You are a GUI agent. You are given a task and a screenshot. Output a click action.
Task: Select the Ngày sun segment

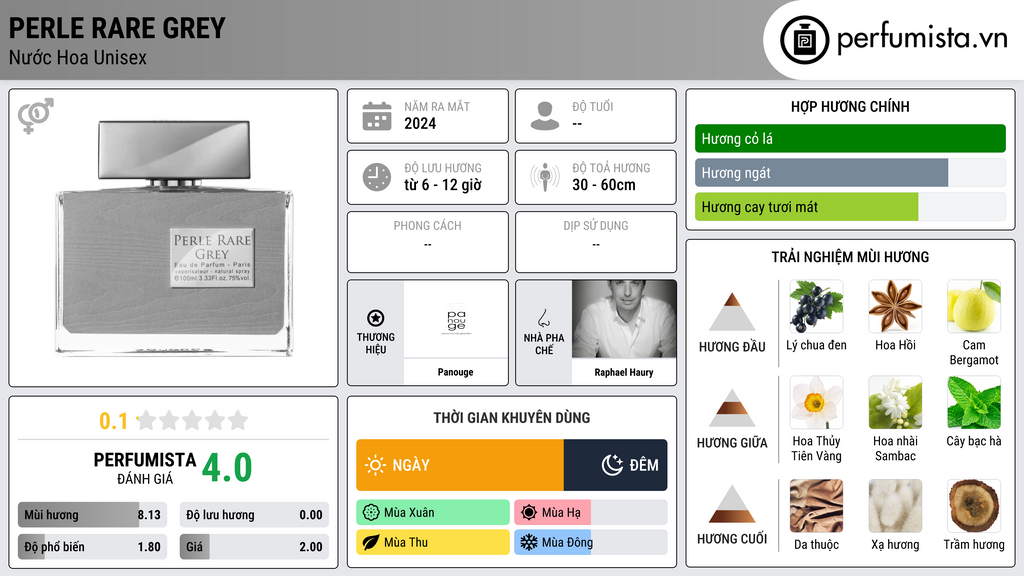click(460, 465)
